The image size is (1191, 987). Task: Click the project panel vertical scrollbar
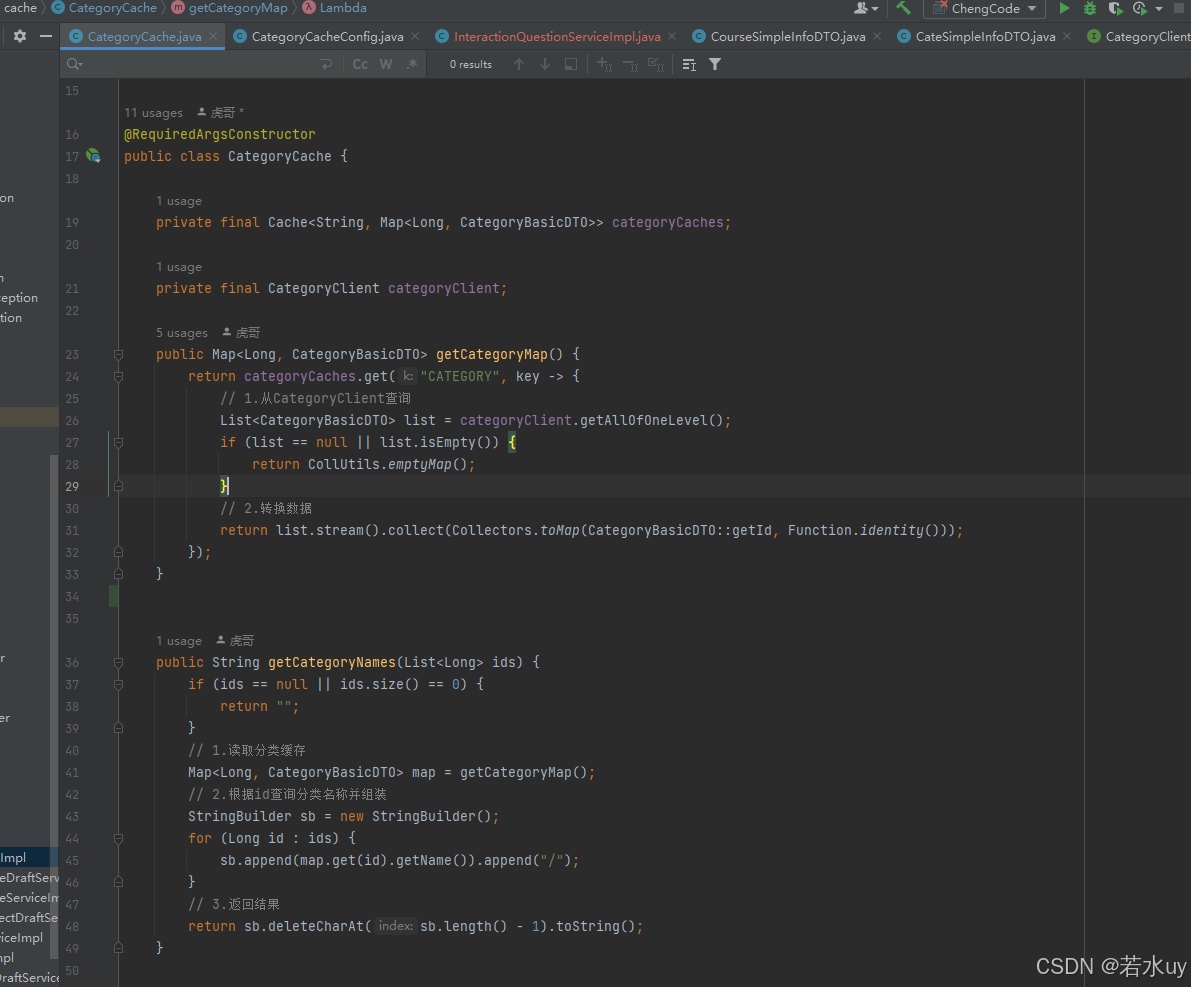click(54, 707)
